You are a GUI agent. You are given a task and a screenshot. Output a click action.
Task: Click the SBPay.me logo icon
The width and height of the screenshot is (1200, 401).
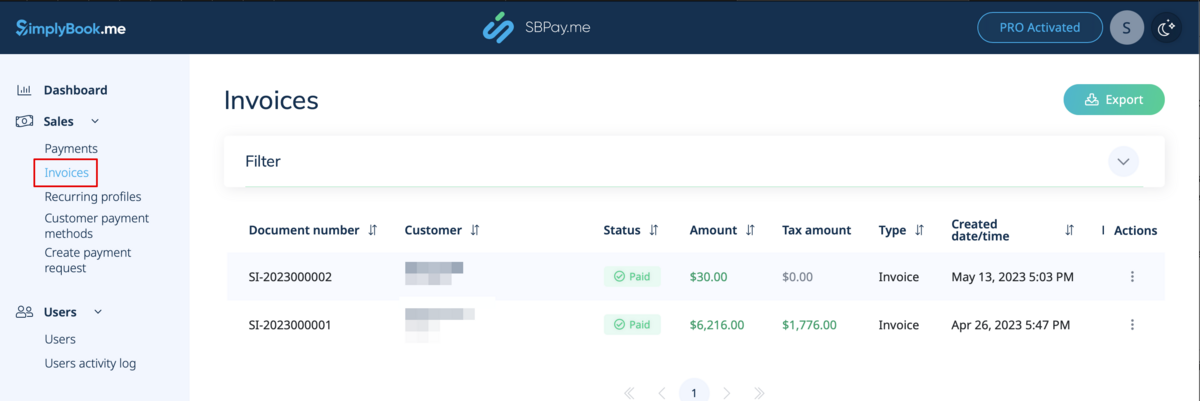click(x=497, y=28)
